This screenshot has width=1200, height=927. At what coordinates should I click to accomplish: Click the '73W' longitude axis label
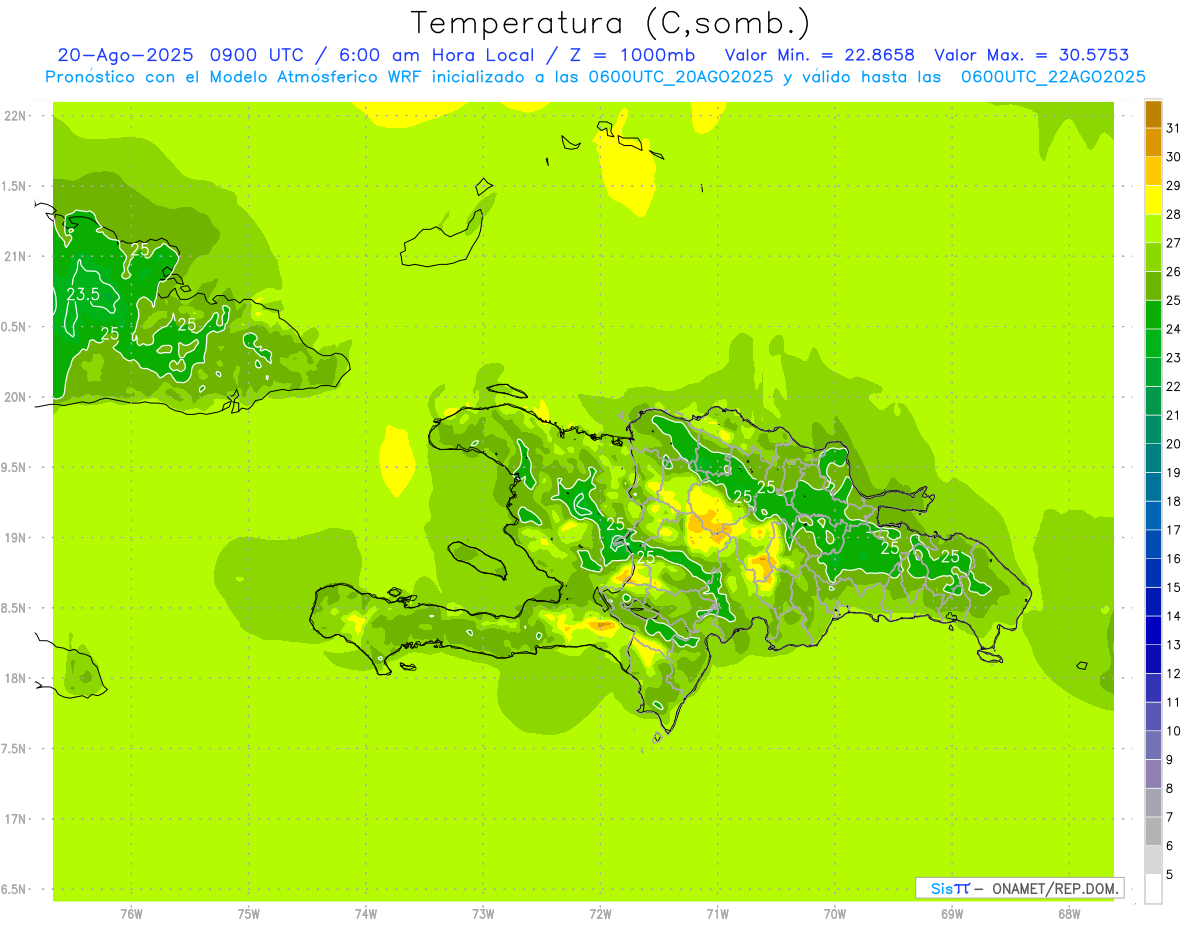(x=483, y=913)
